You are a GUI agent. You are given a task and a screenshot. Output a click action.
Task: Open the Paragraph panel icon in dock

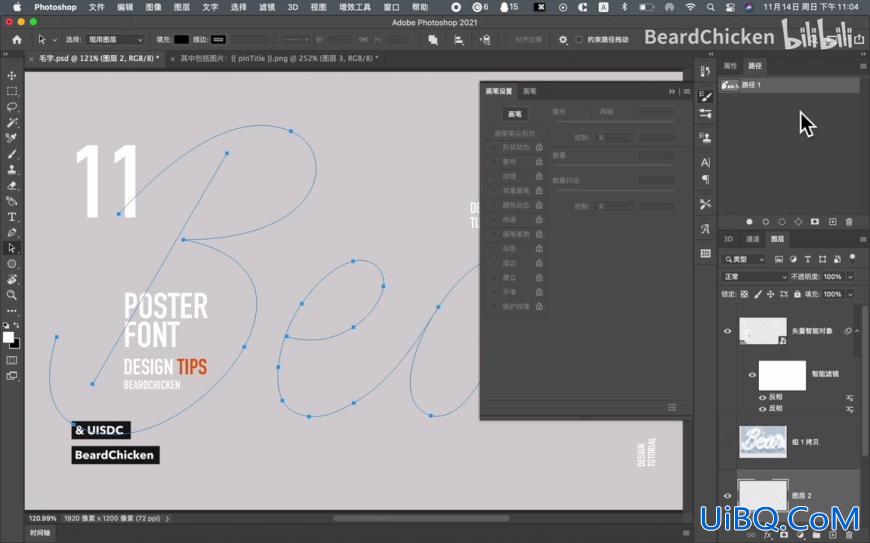(705, 179)
